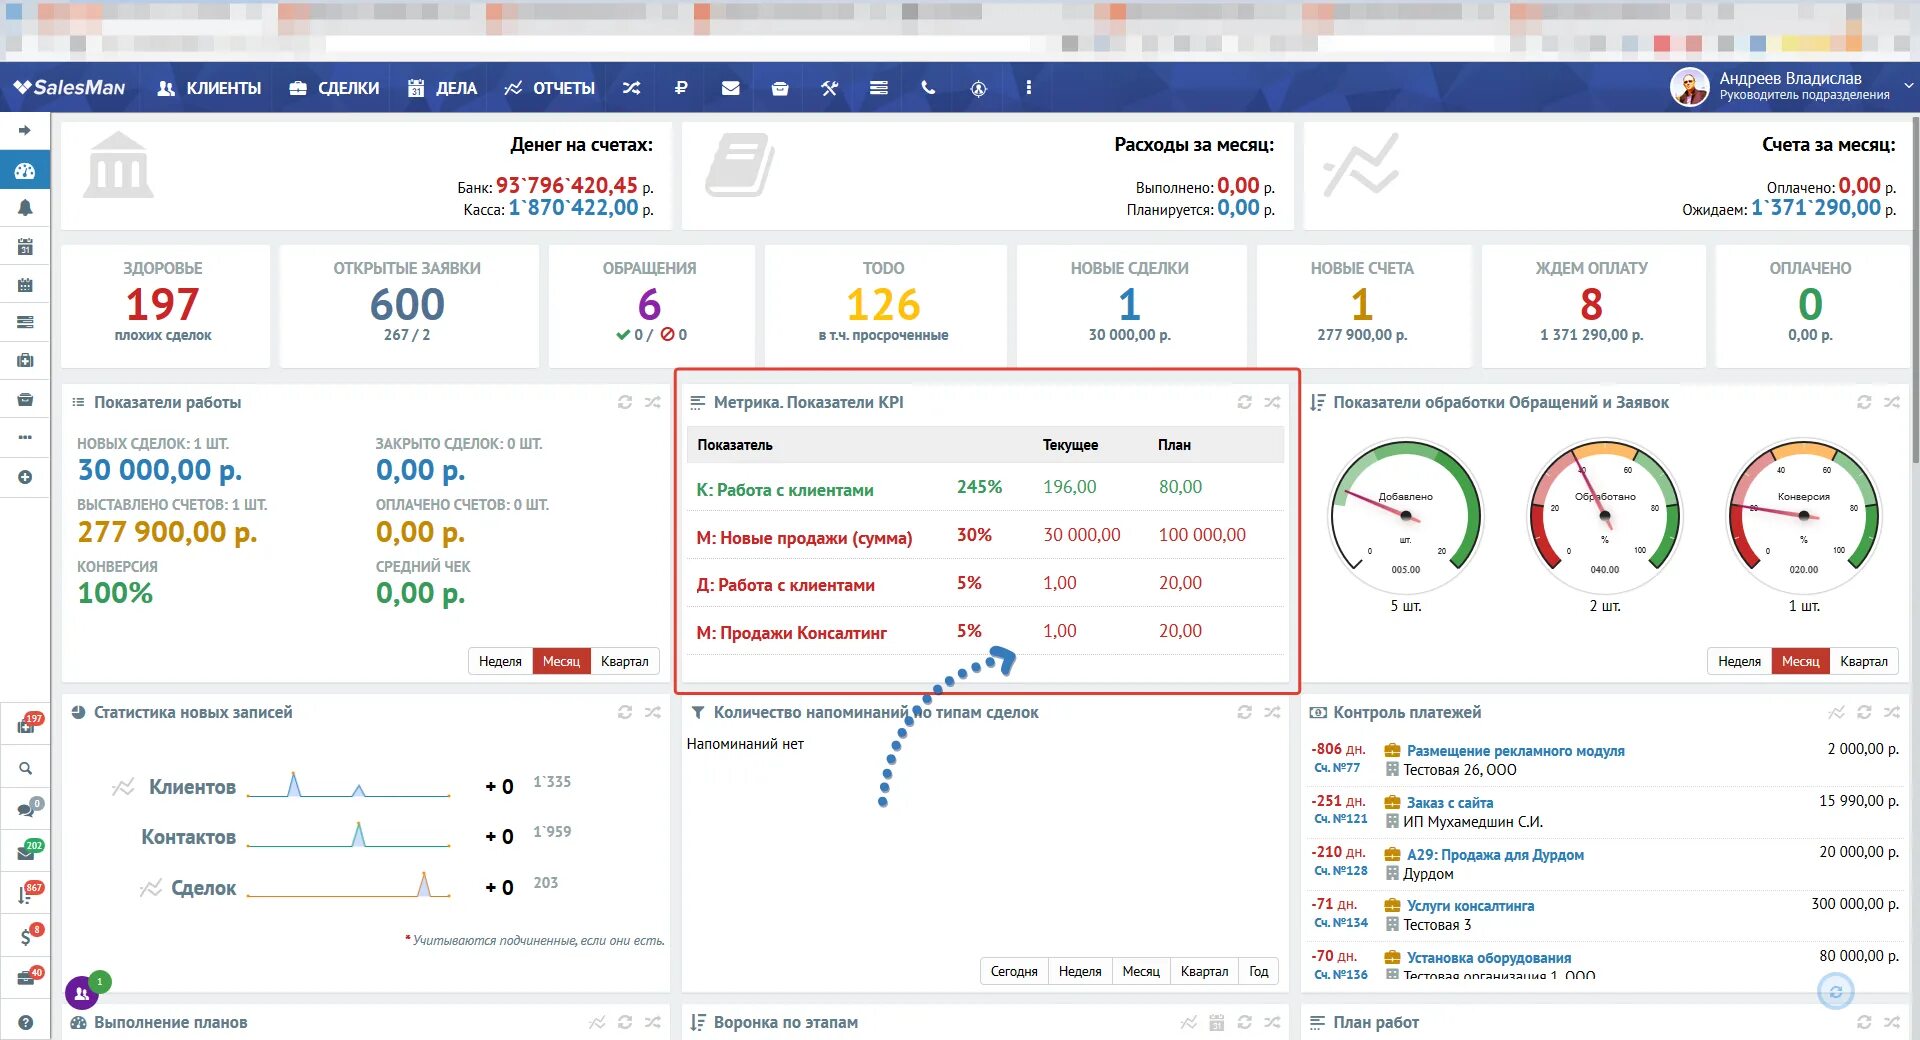Viewport: 1920px width, 1040px height.
Task: Click the Конверсия gauge
Action: 1804,517
